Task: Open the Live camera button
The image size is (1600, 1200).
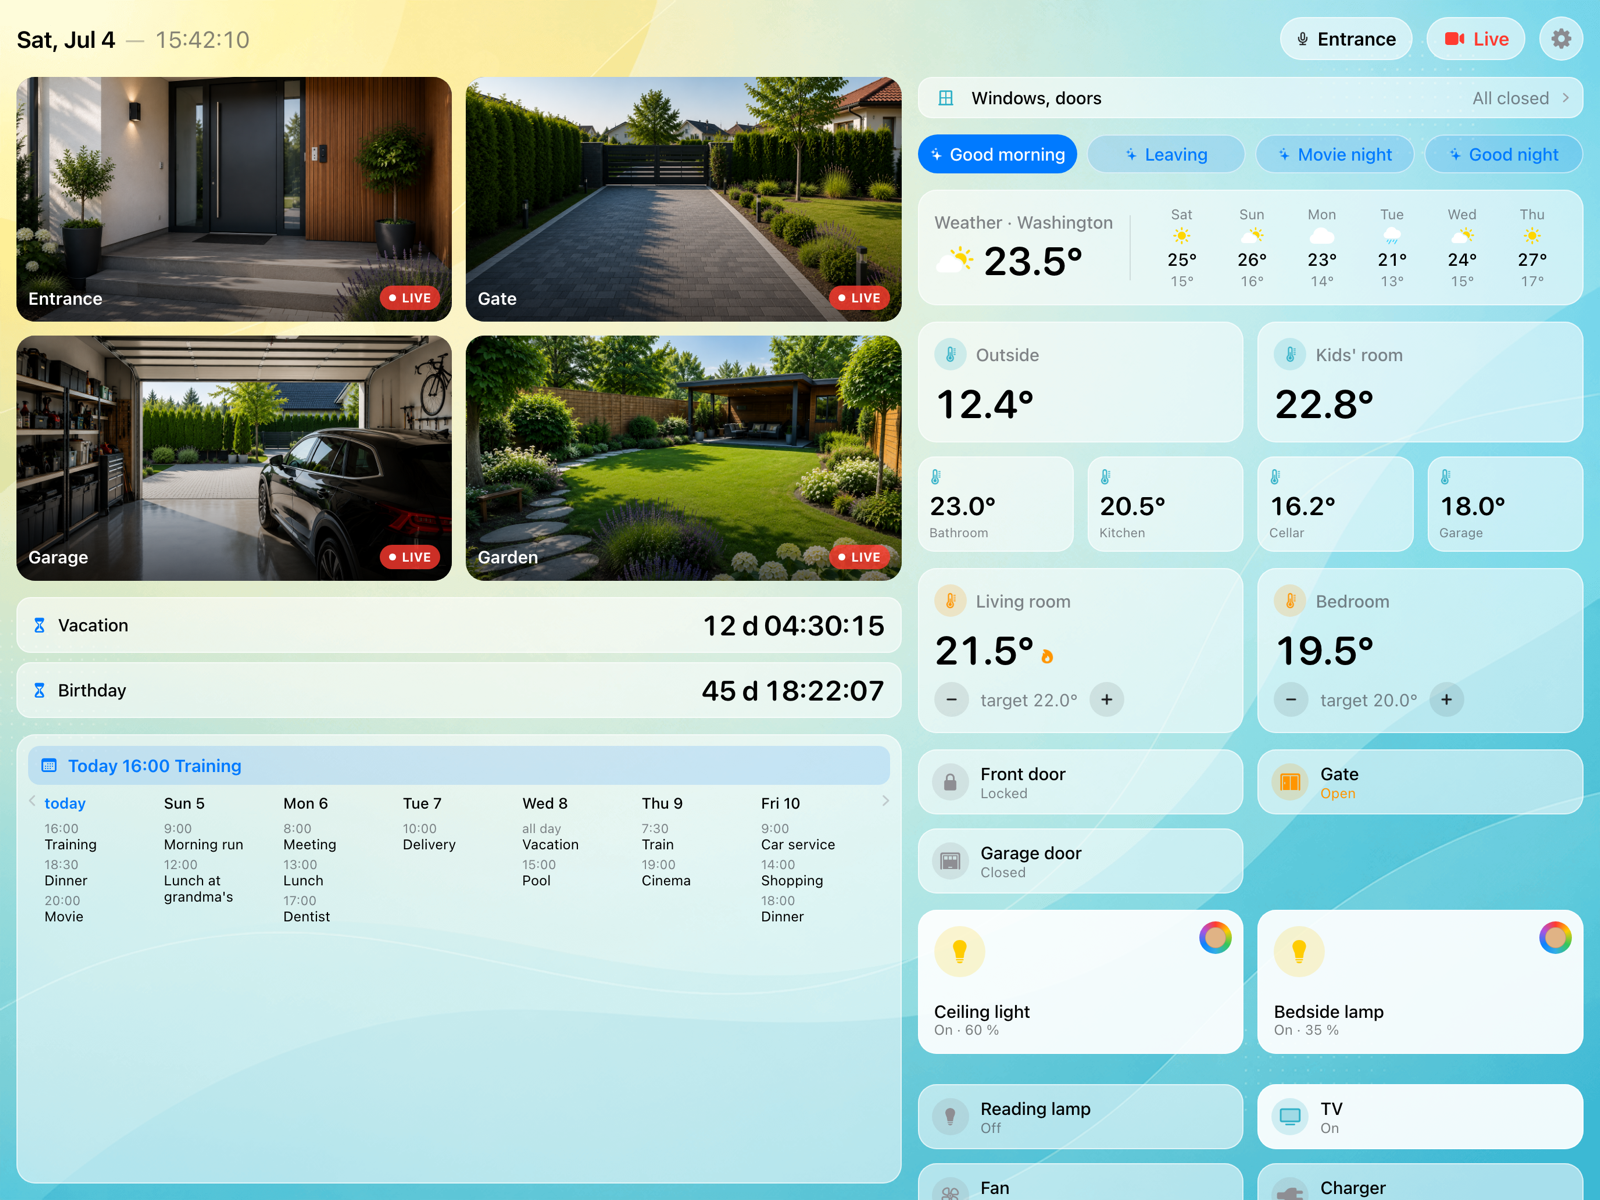Action: point(1476,39)
